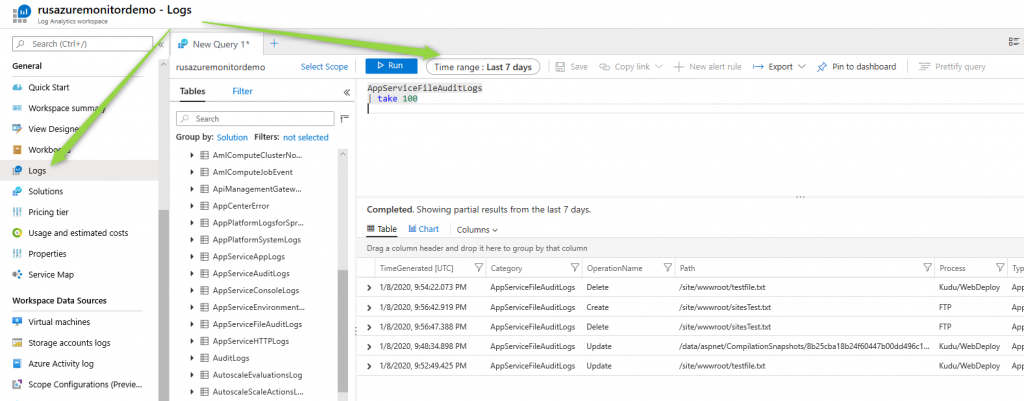Screen dimensions: 1024x401
Task: Select the AppPlatformSystemLogs table
Action: 257,240
